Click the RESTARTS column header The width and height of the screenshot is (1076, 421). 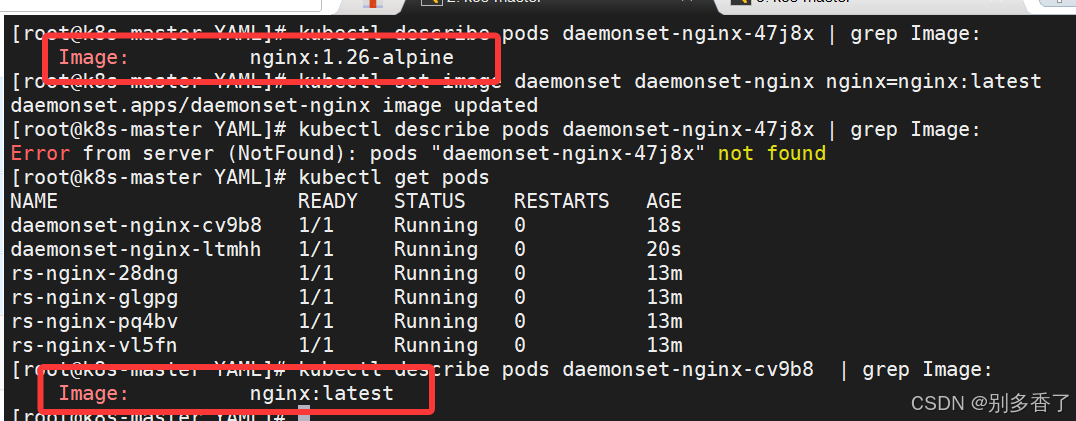click(561, 202)
